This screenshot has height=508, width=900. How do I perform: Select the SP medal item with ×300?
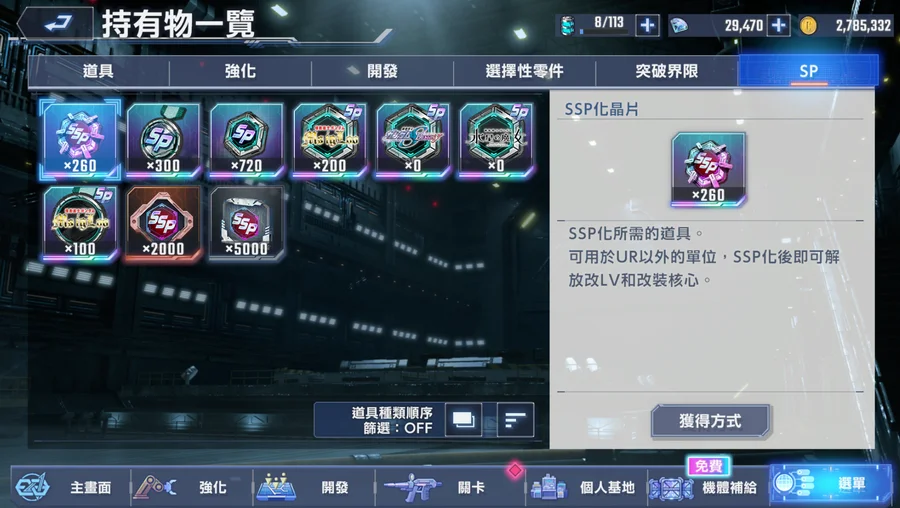(x=164, y=139)
